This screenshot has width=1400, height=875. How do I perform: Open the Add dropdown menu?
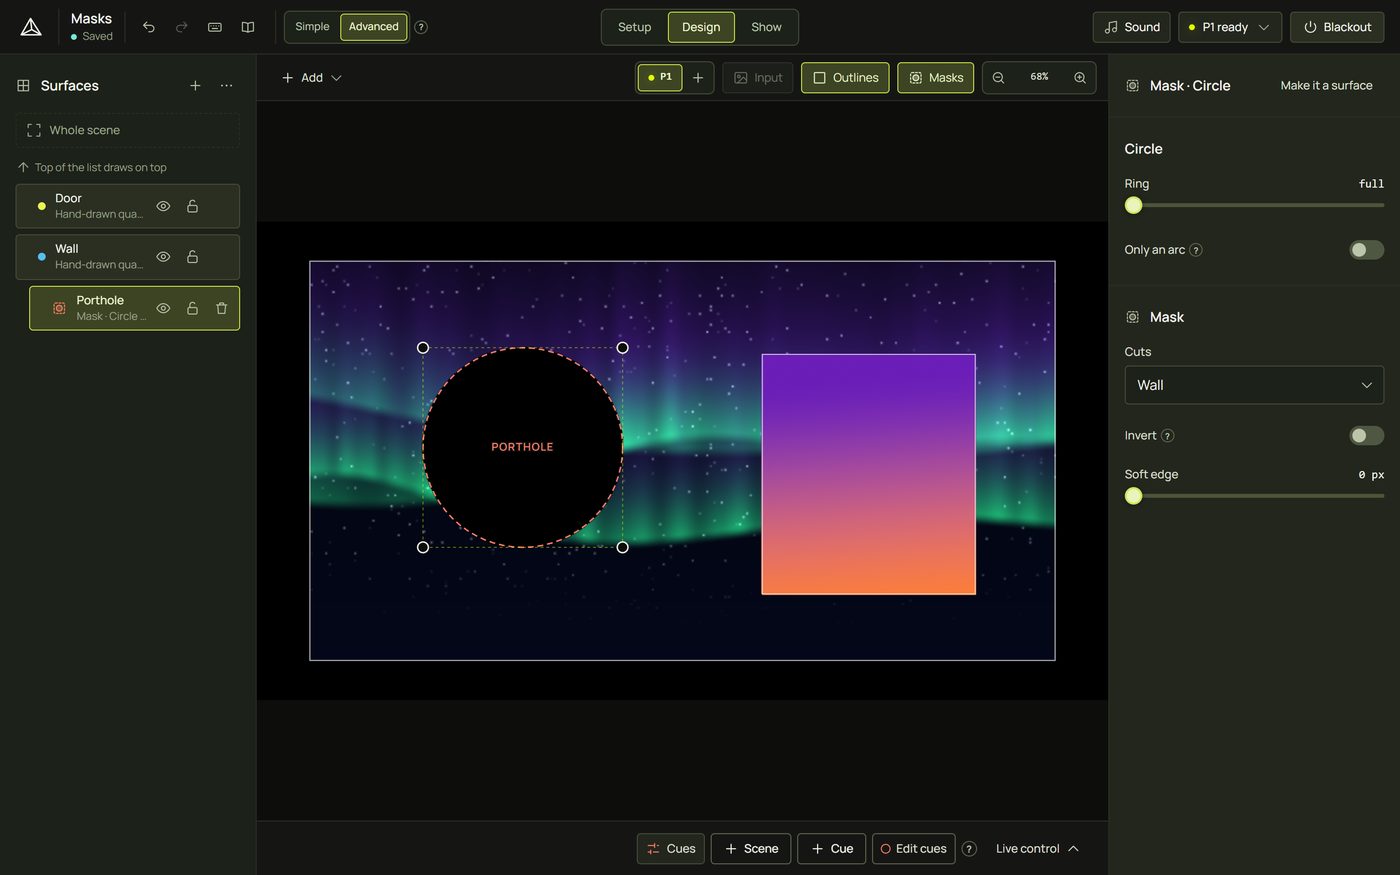[x=312, y=78]
